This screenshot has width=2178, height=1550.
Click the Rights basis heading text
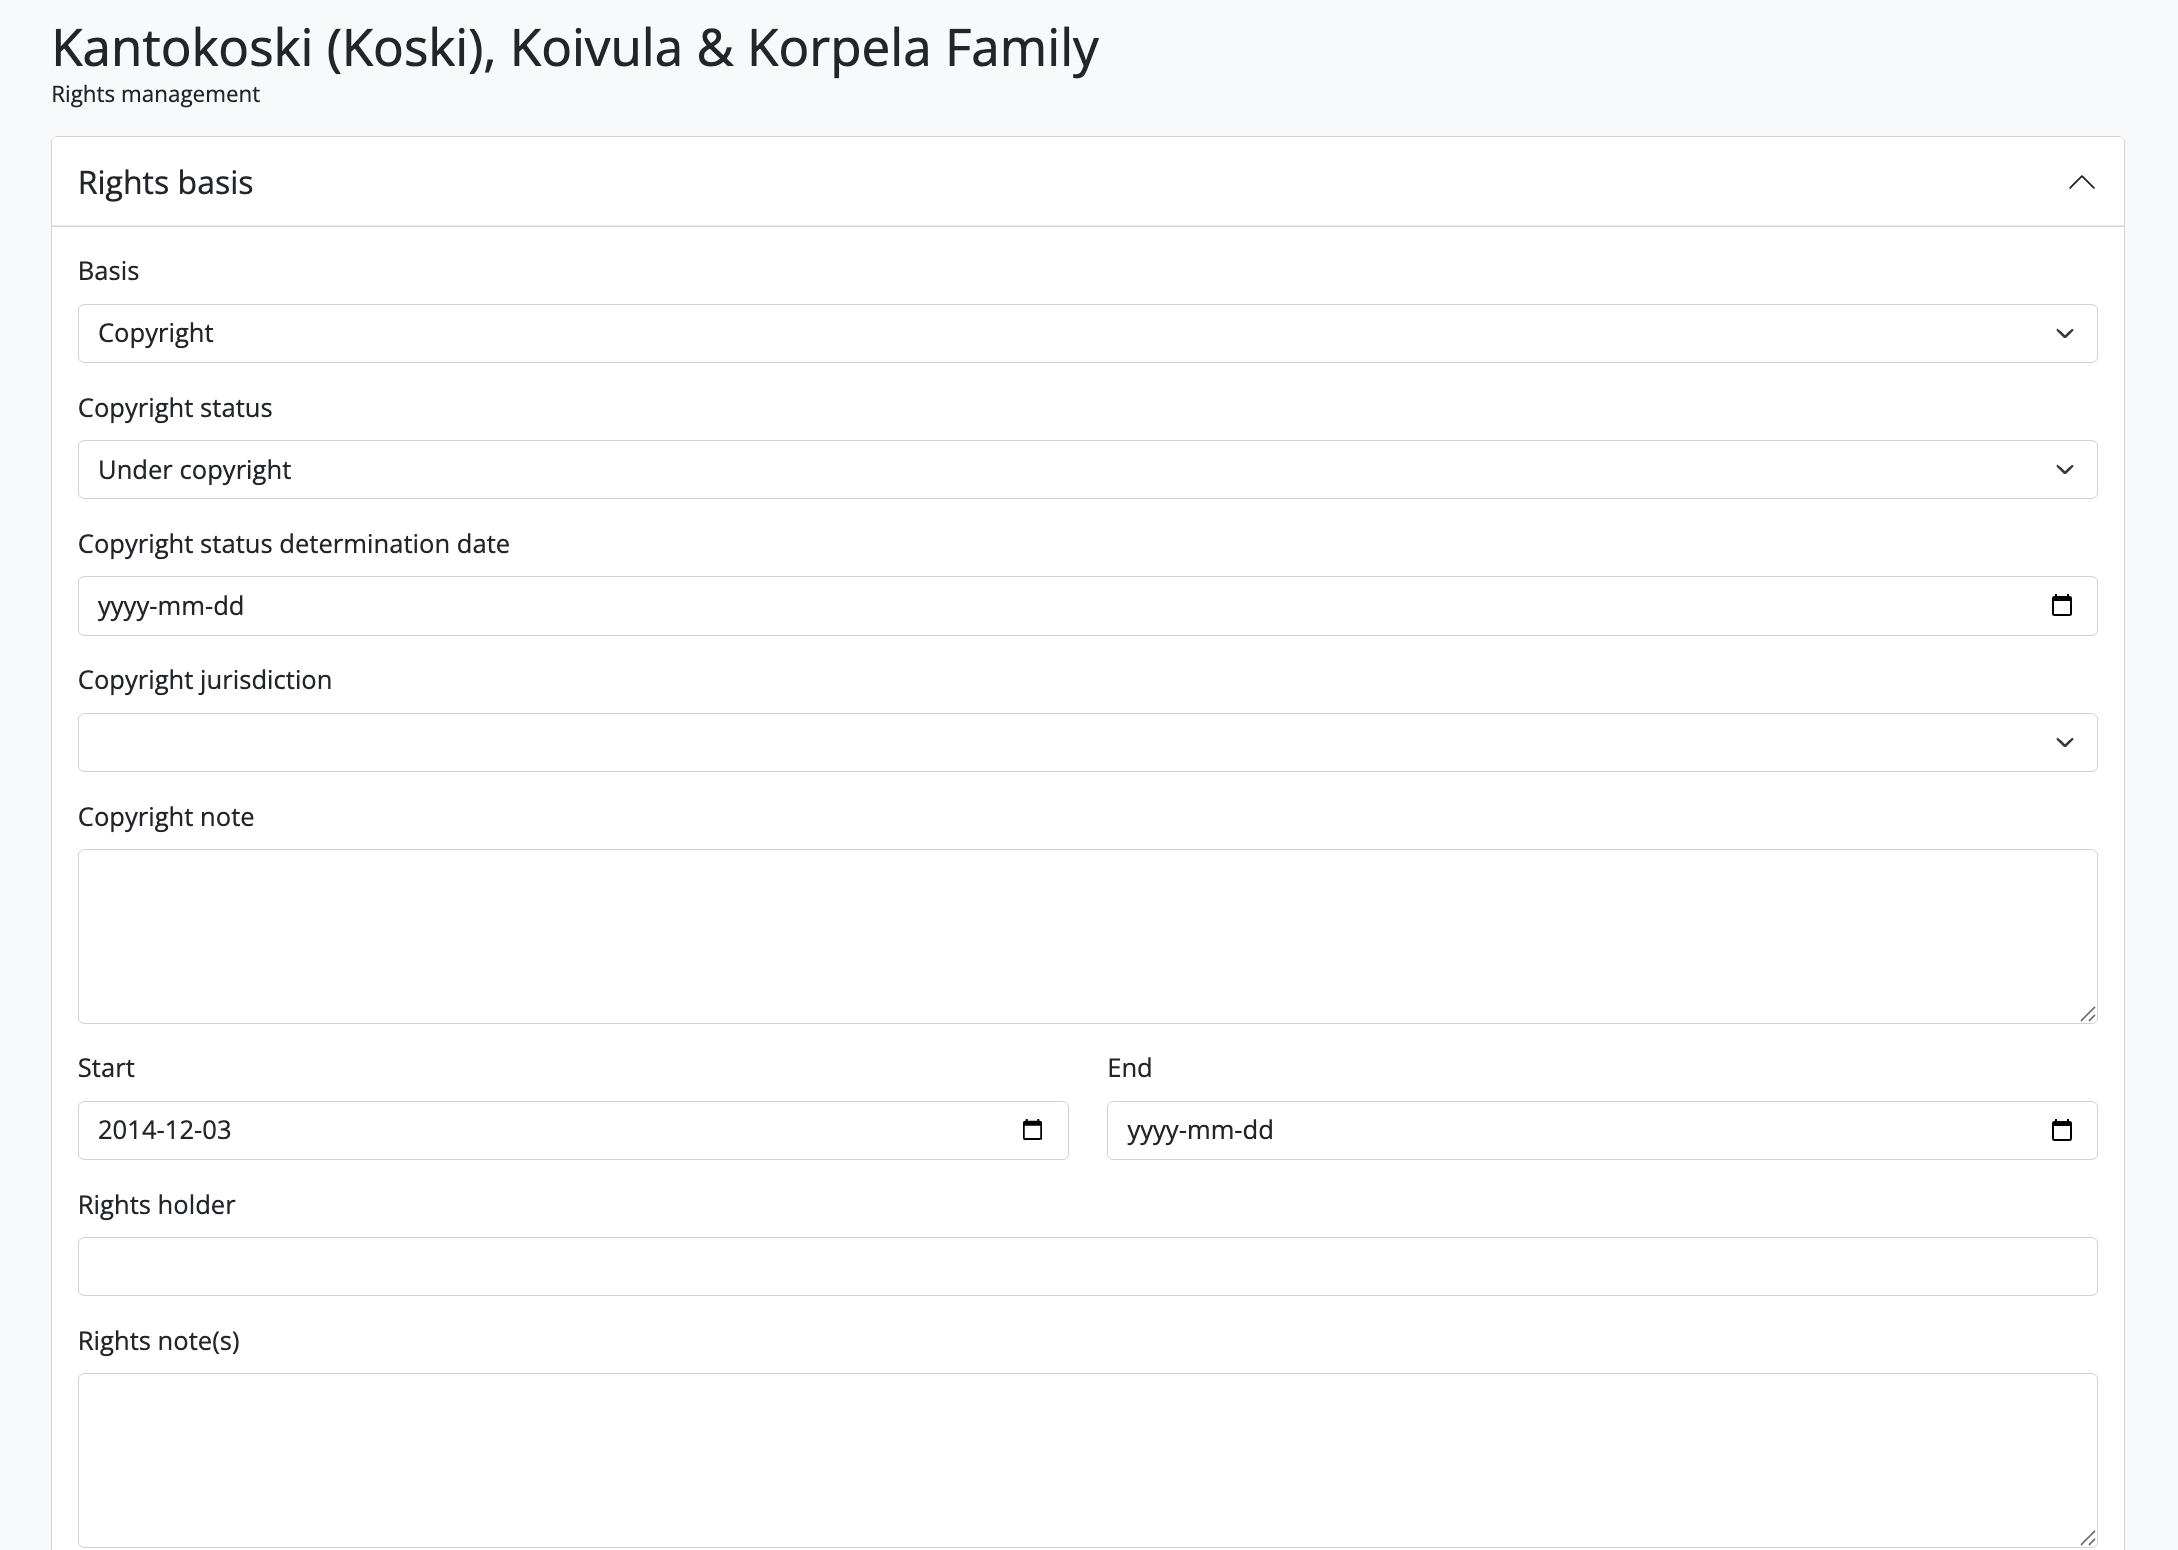(165, 182)
